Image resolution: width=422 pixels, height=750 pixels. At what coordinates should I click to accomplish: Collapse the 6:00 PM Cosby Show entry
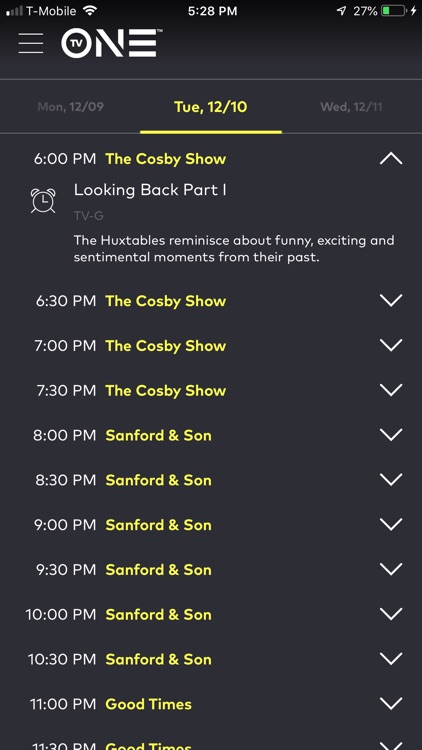pyautogui.click(x=391, y=159)
